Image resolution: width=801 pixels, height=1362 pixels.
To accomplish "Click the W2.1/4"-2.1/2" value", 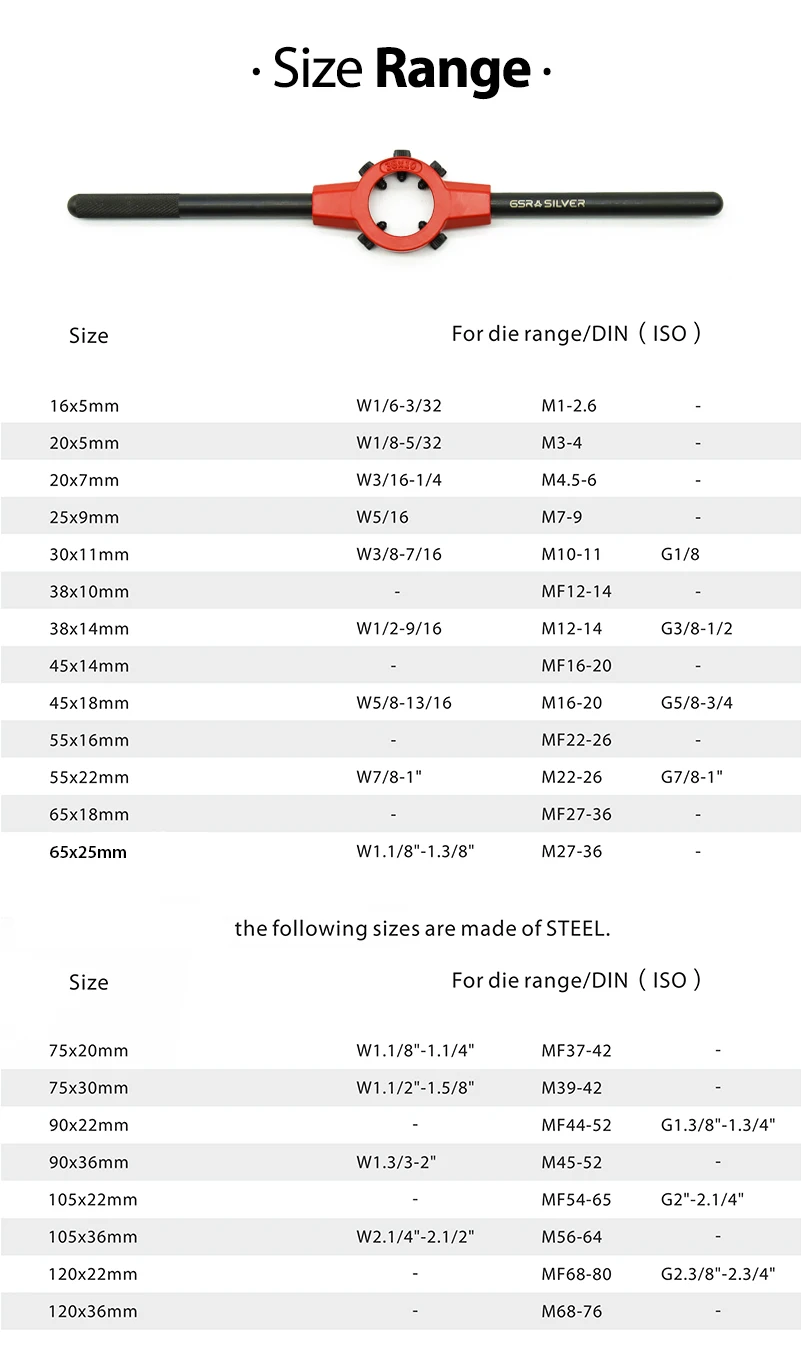I will coord(415,1237).
